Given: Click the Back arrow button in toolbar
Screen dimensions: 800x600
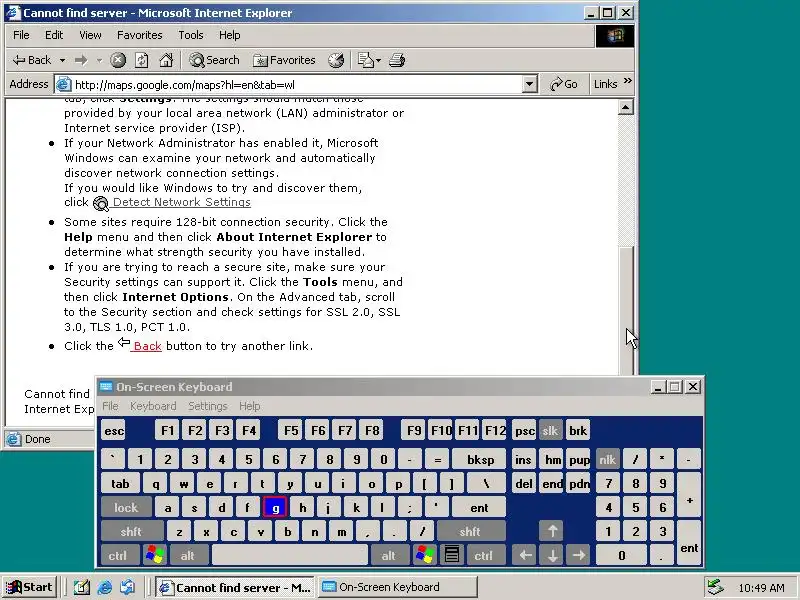Looking at the screenshot, I should coord(32,60).
